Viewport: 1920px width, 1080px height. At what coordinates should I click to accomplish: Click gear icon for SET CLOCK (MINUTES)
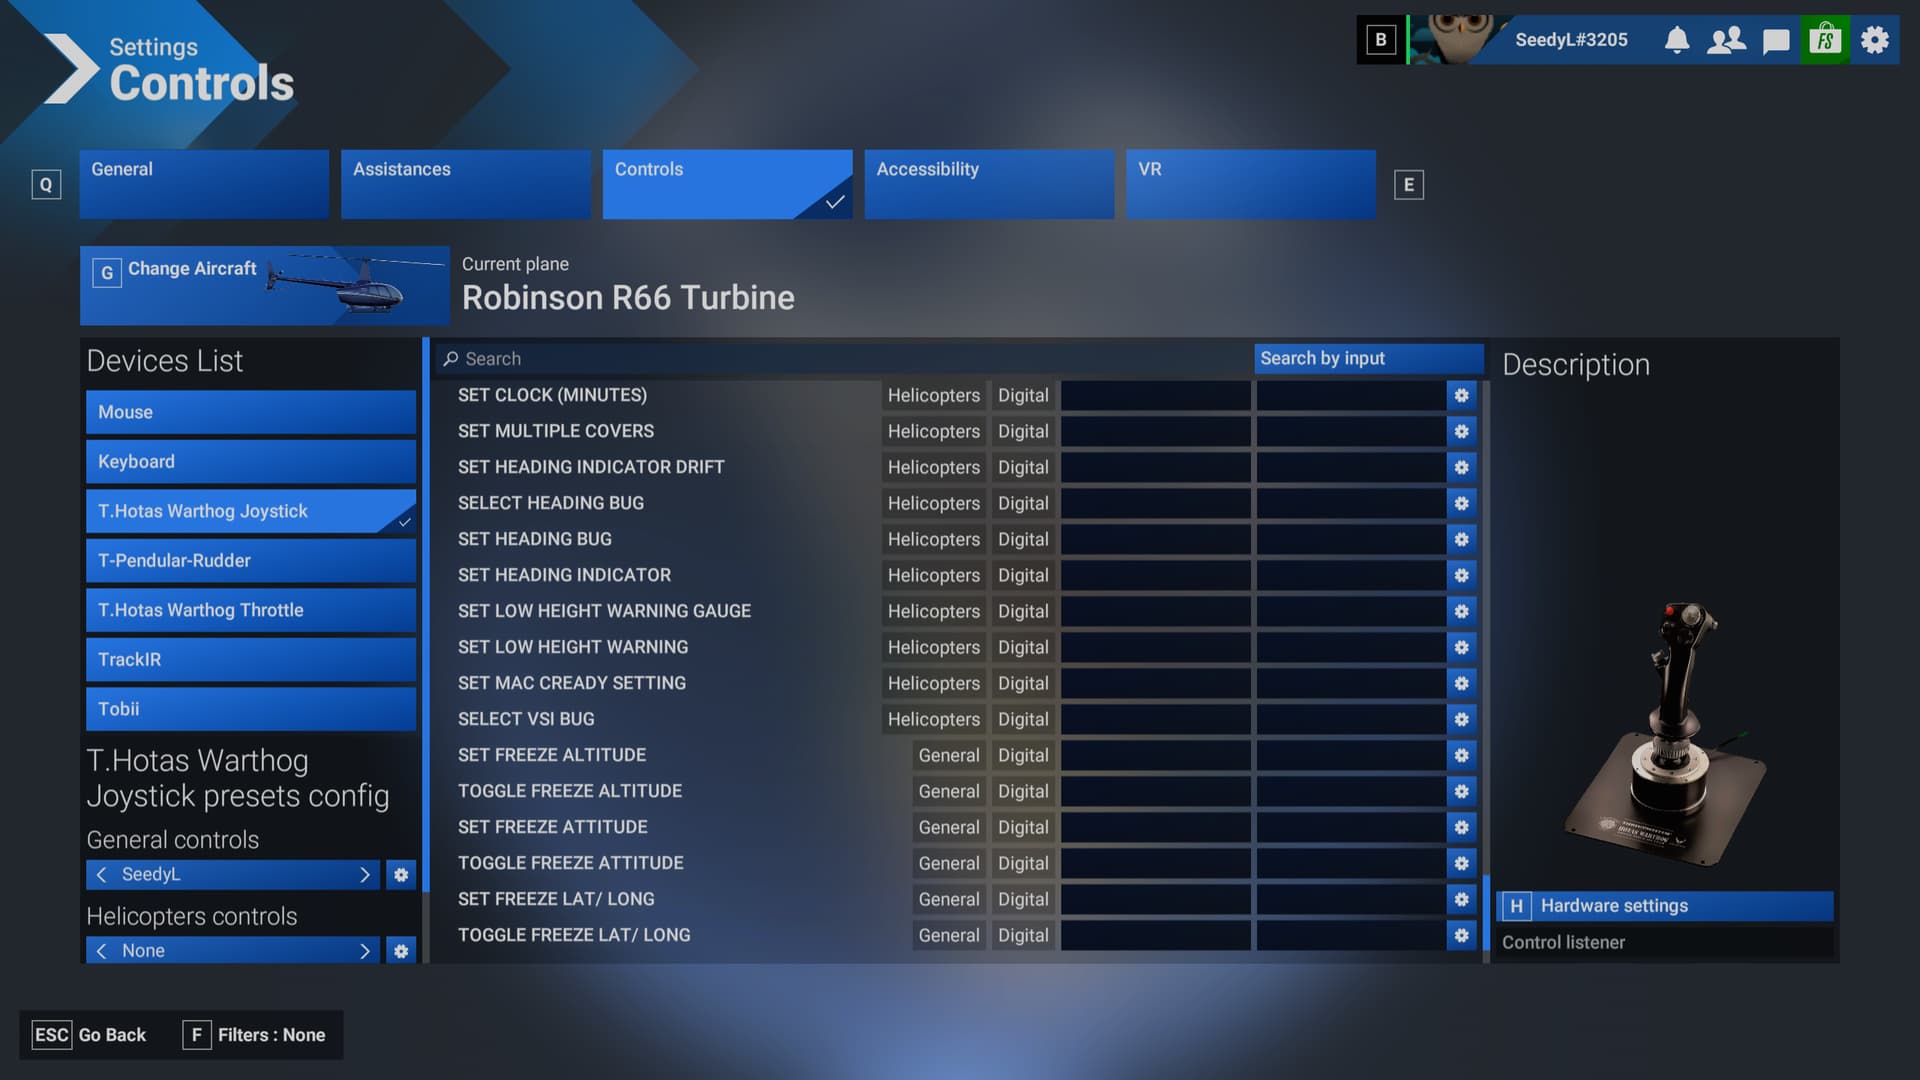pos(1461,396)
